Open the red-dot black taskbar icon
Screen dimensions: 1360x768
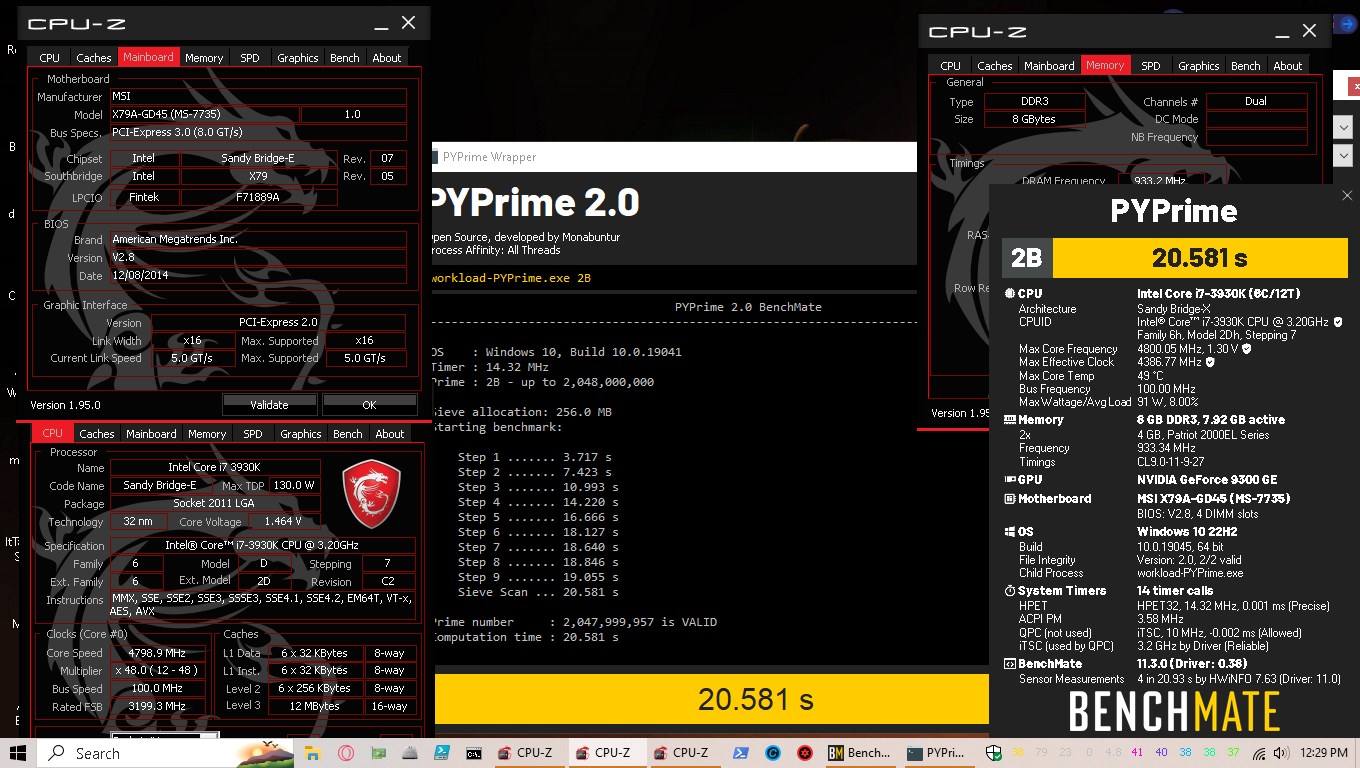(804, 753)
